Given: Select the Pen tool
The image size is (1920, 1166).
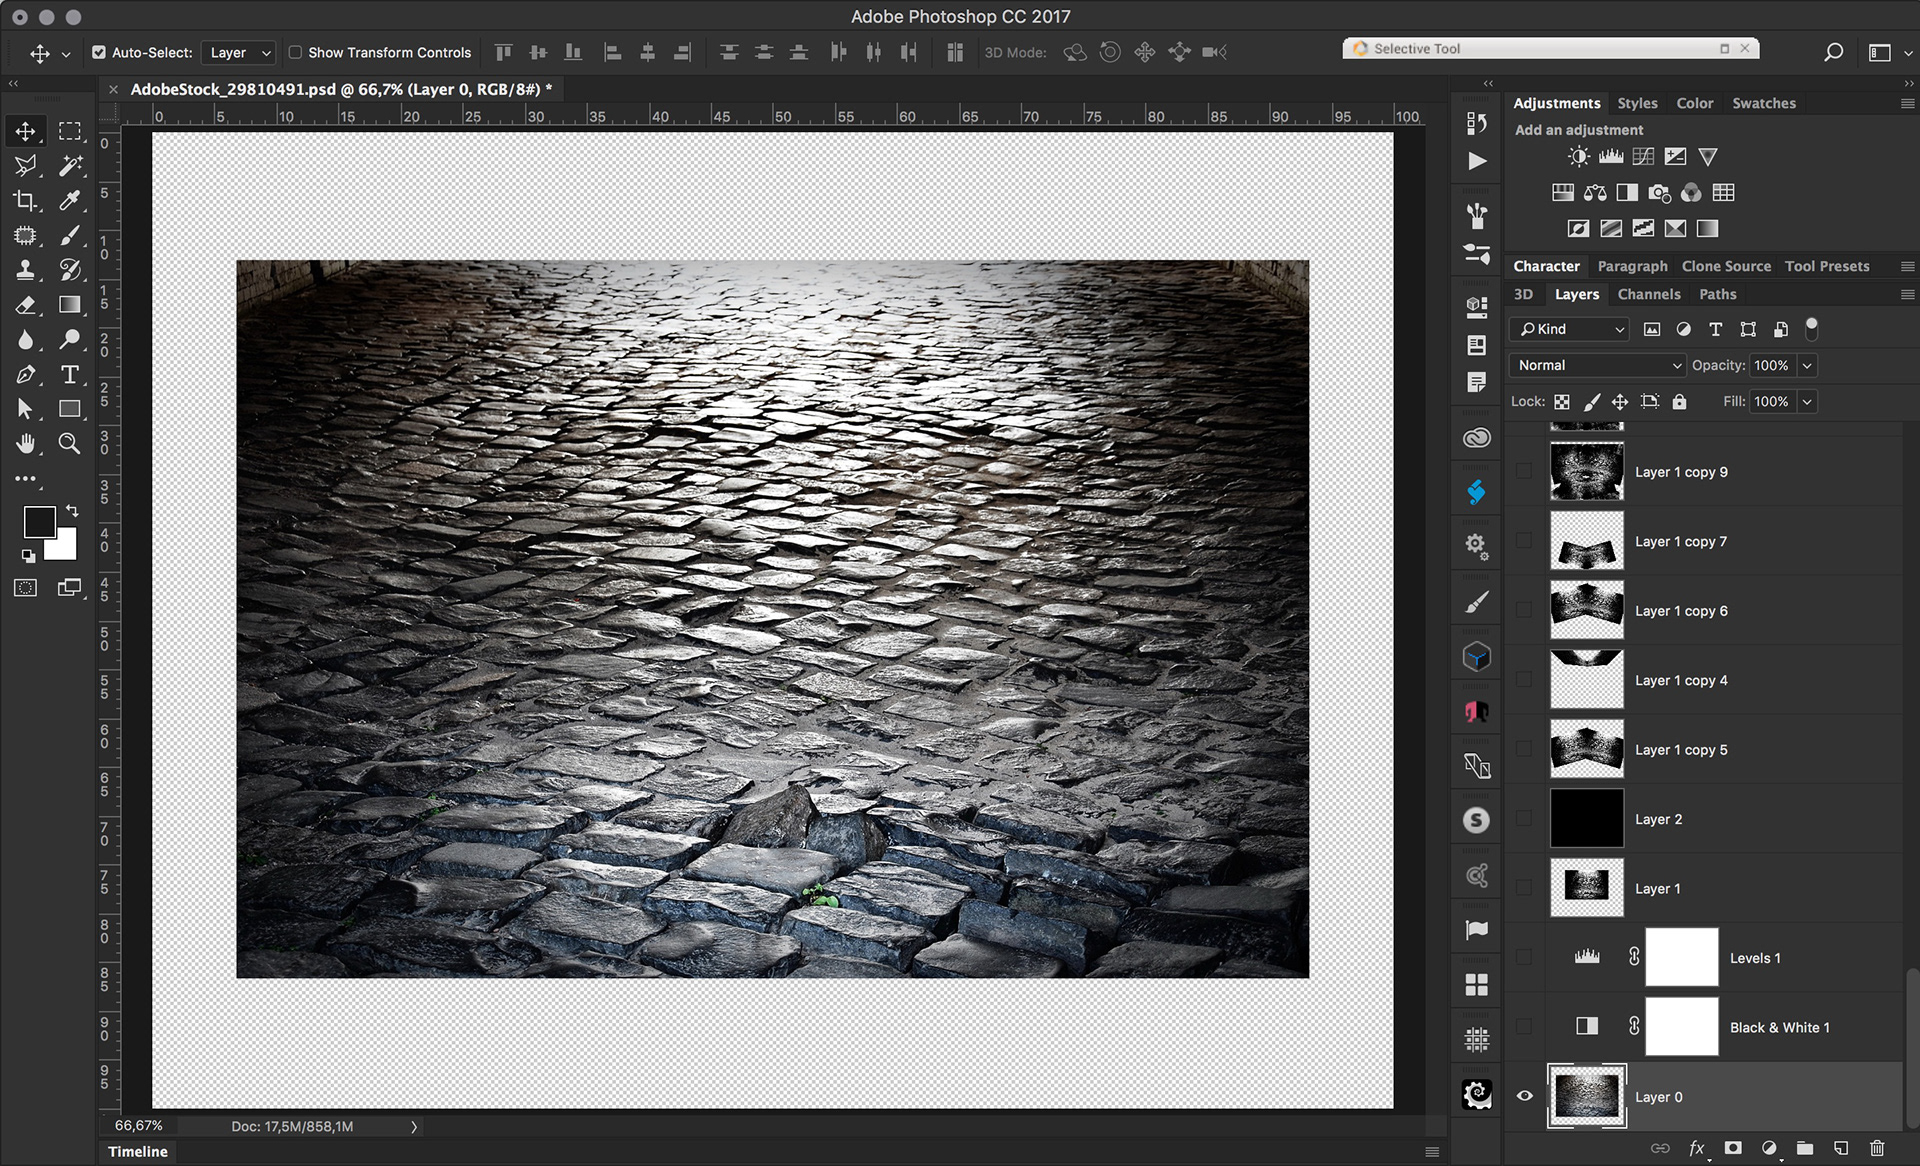Looking at the screenshot, I should point(25,375).
